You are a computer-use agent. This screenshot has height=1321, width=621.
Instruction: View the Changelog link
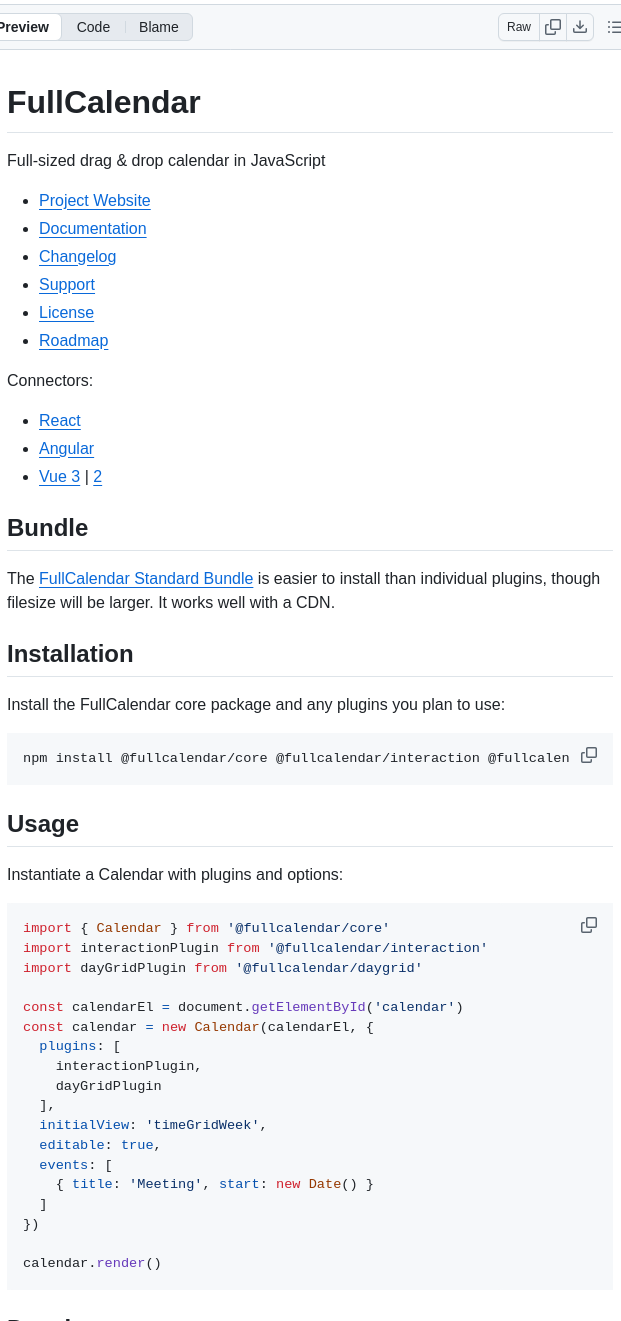pyautogui.click(x=78, y=257)
